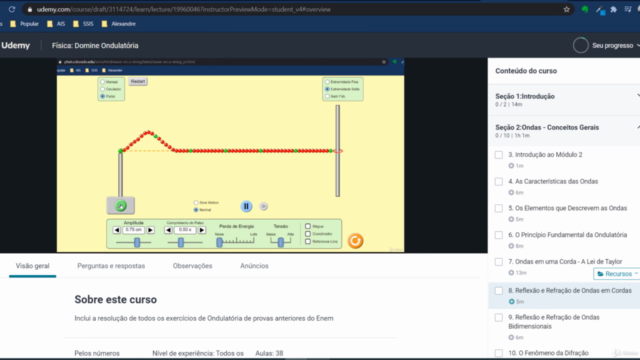
Task: Click the Perda de Energia slider handle
Action: click(220, 242)
